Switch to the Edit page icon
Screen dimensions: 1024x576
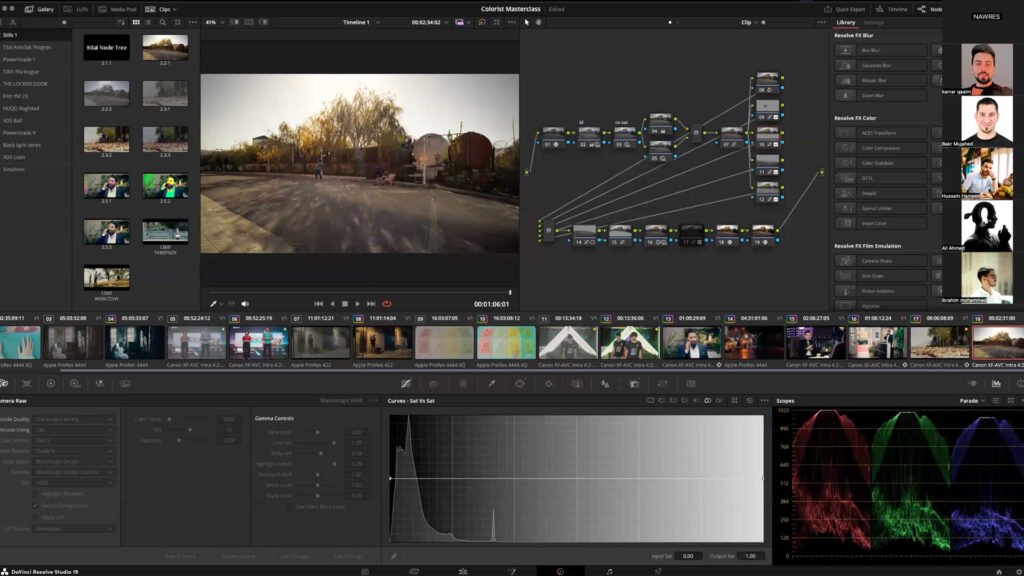(462, 571)
